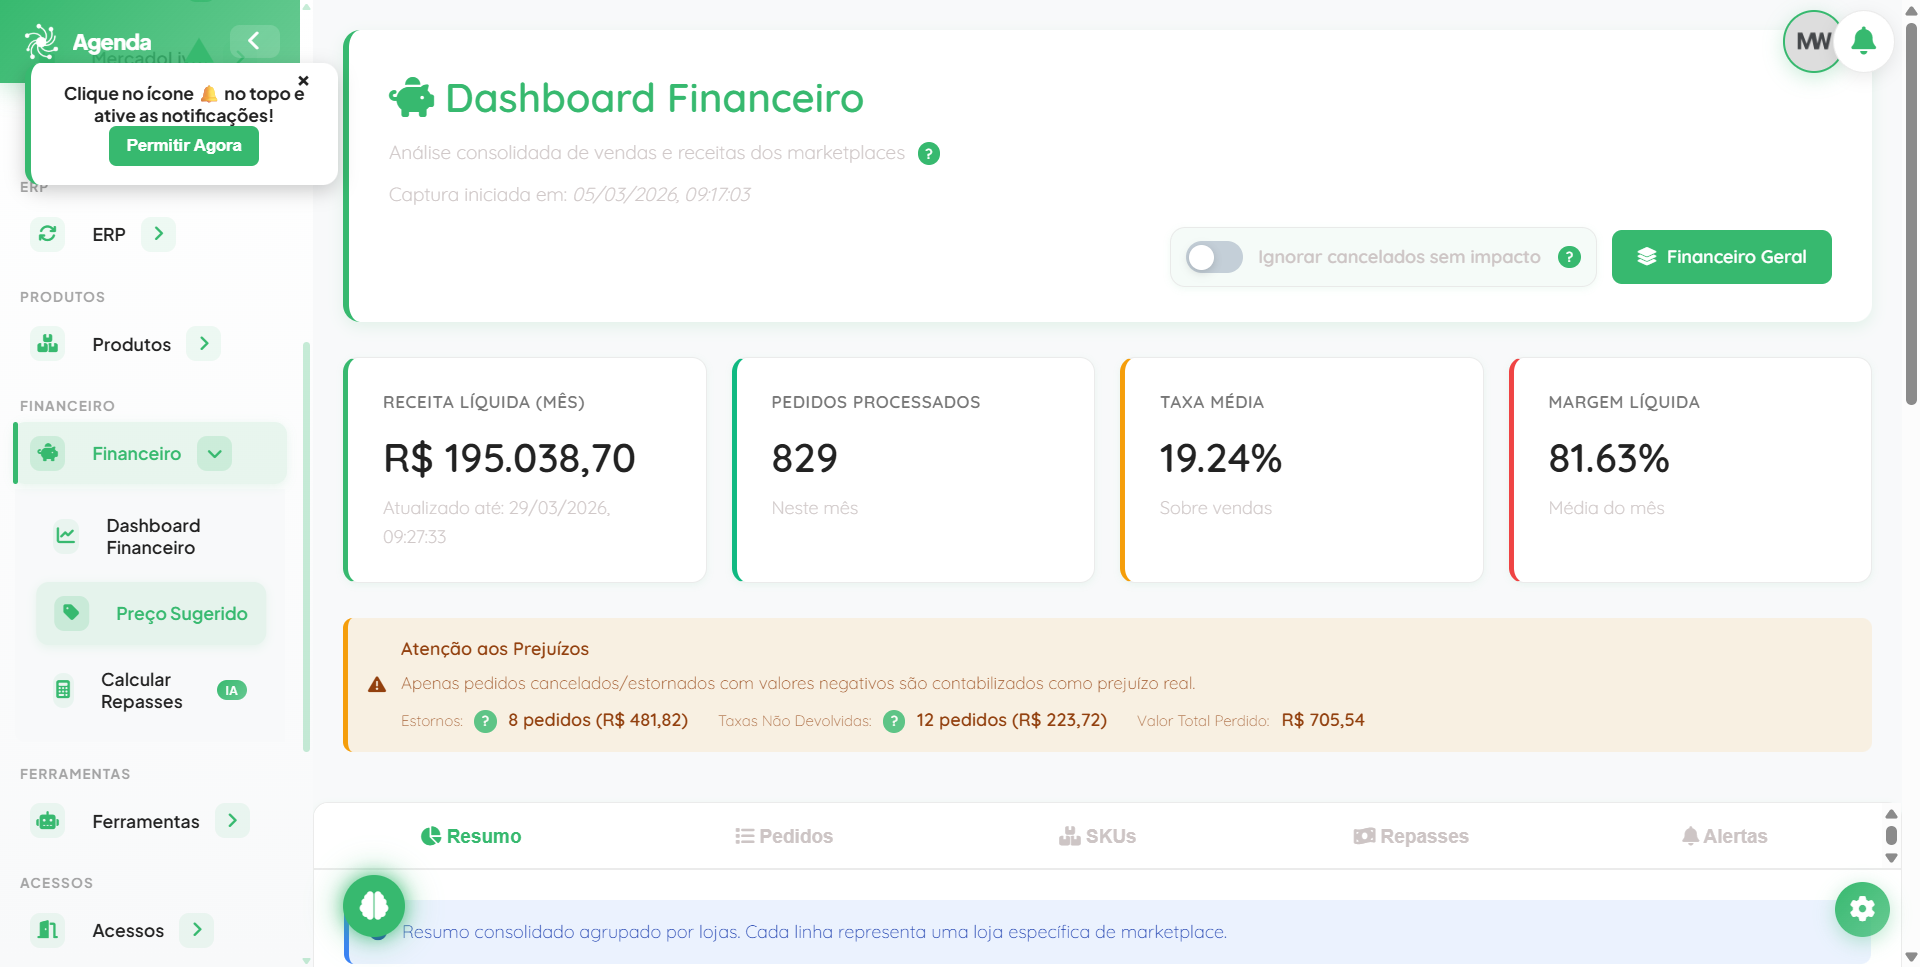
Task: Click the Acessos door icon
Action: click(47, 930)
